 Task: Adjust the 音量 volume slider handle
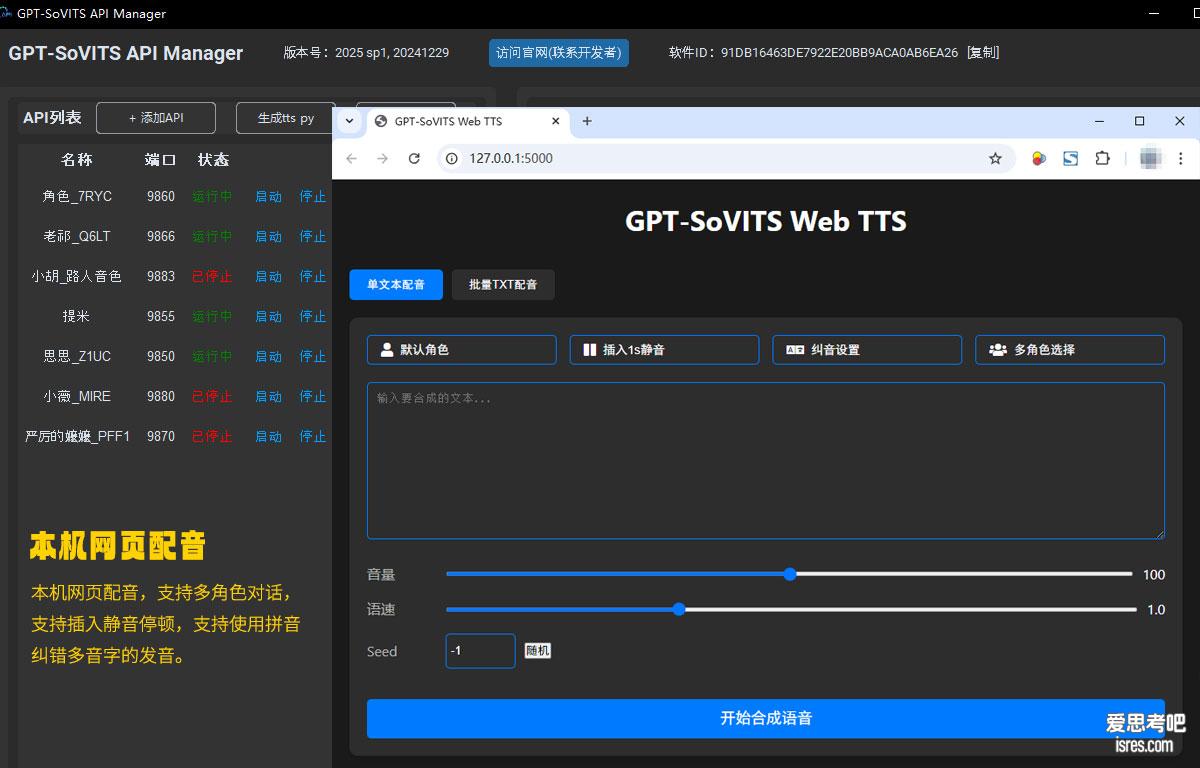click(790, 574)
